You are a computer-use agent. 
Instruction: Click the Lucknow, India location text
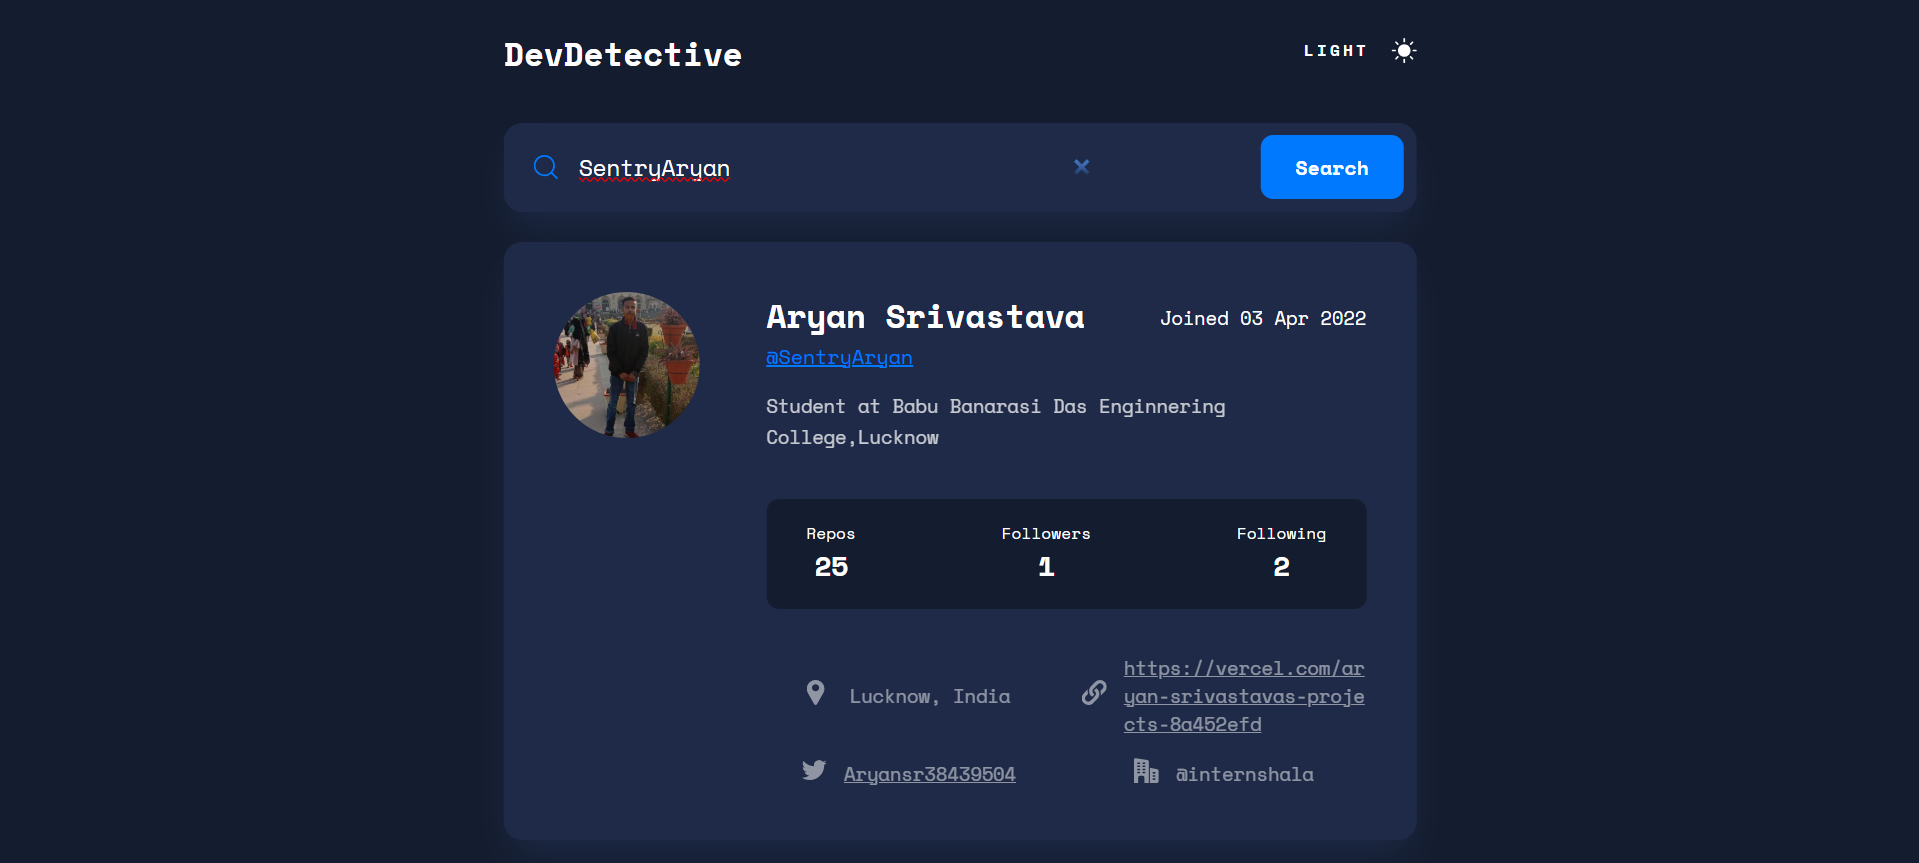tap(929, 696)
